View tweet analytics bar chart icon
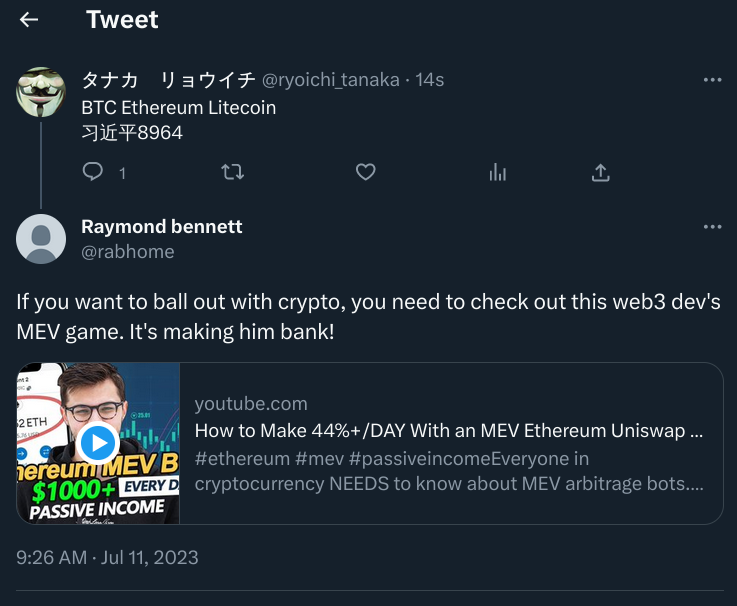 point(498,172)
